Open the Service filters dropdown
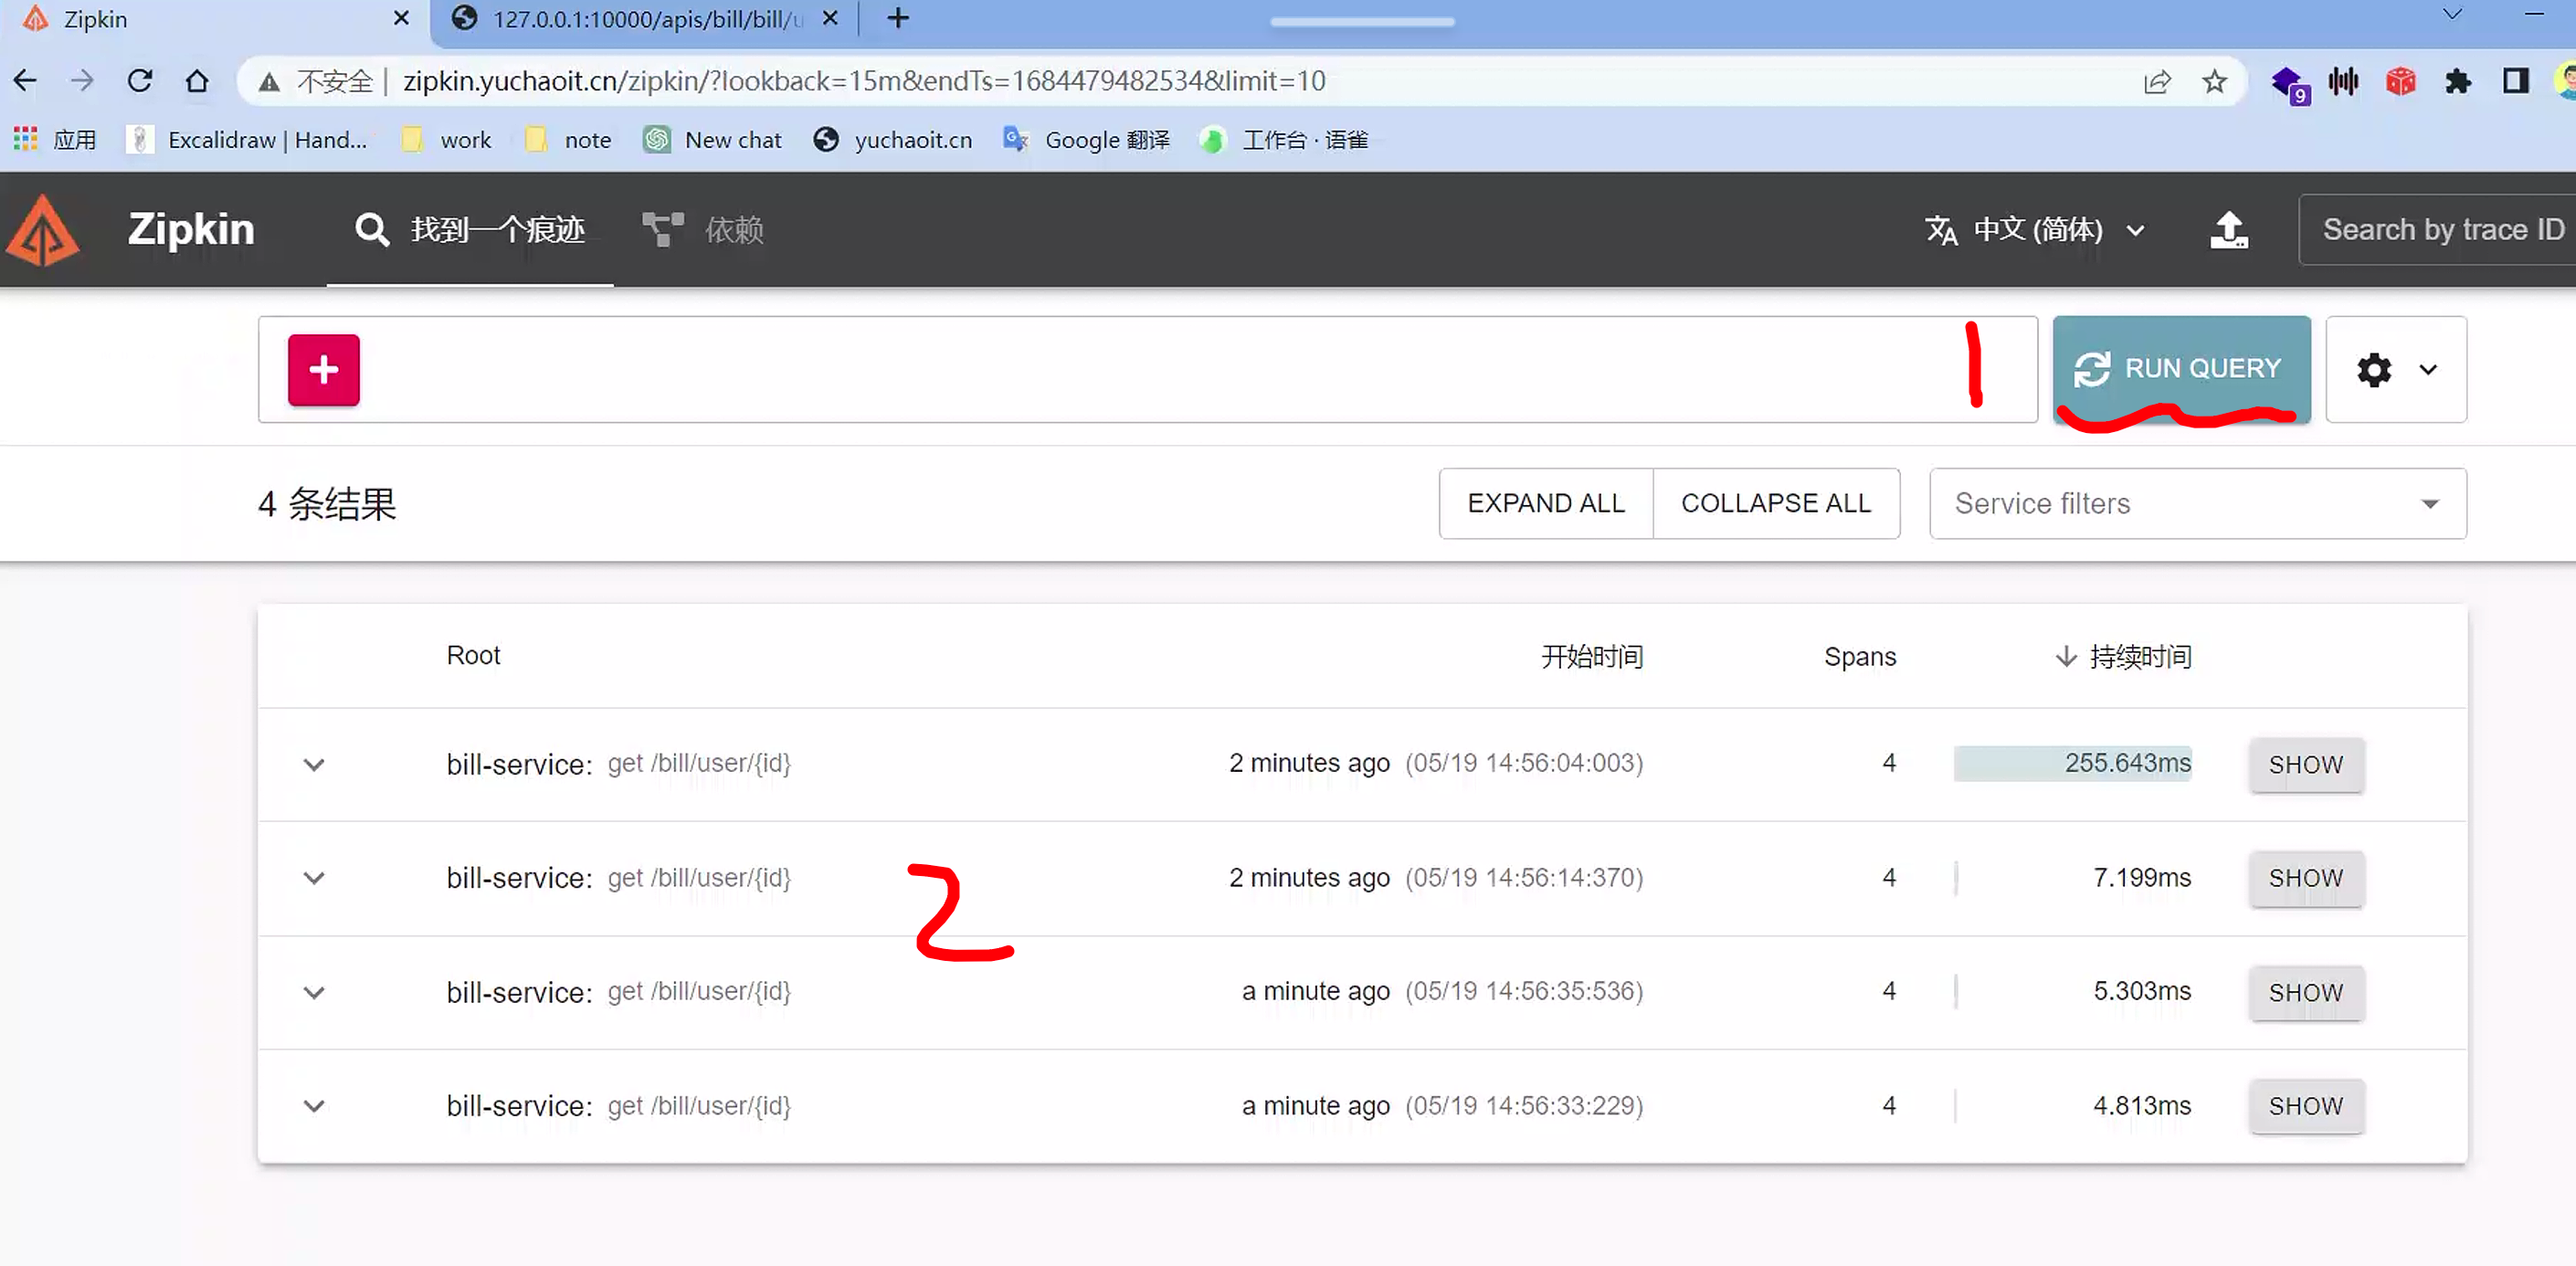The image size is (2576, 1266). point(2197,504)
